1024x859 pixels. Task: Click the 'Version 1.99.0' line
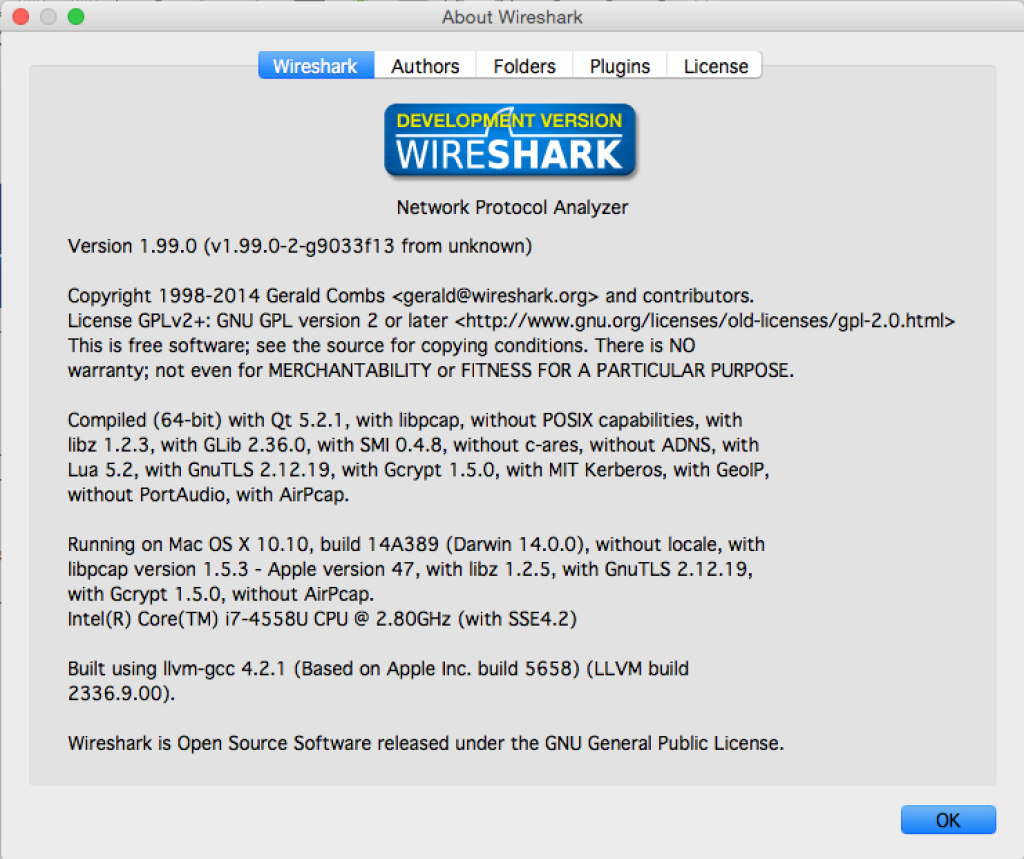tap(300, 246)
